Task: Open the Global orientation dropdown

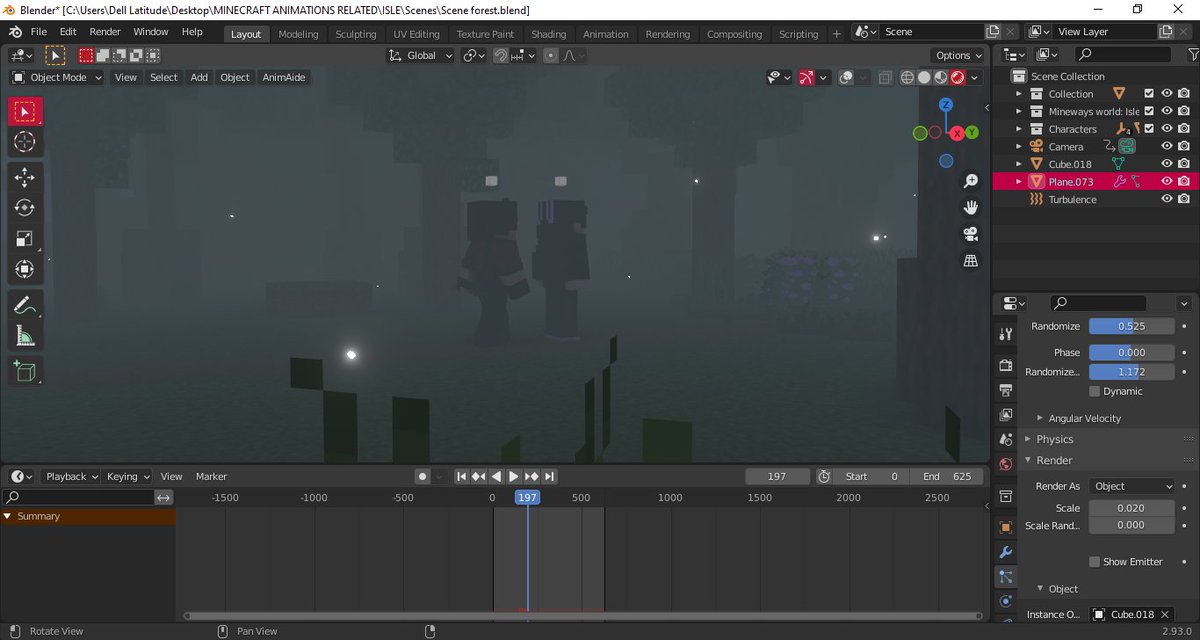Action: pos(421,56)
